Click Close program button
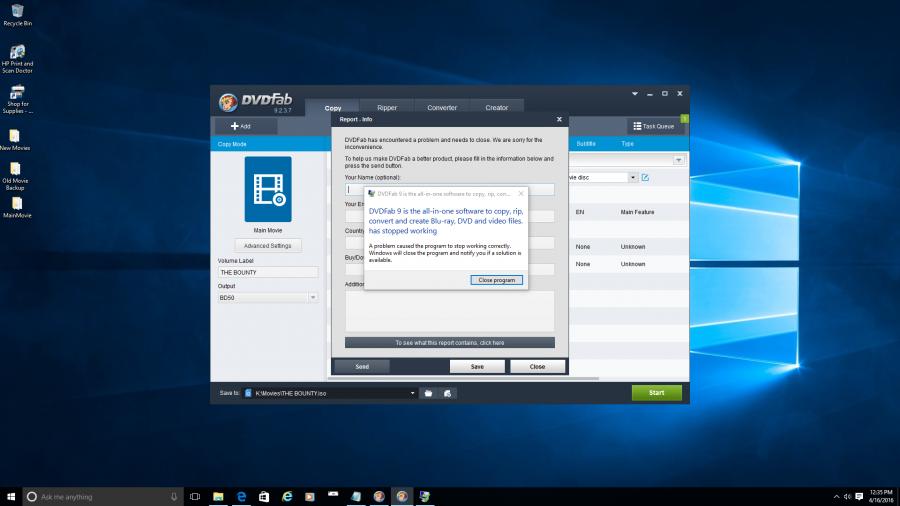 click(x=496, y=280)
